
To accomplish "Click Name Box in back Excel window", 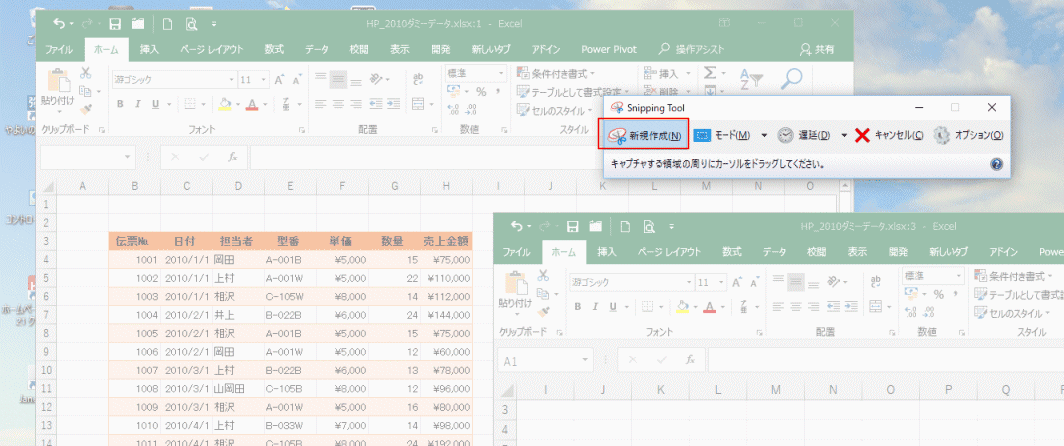I will pyautogui.click(x=88, y=157).
